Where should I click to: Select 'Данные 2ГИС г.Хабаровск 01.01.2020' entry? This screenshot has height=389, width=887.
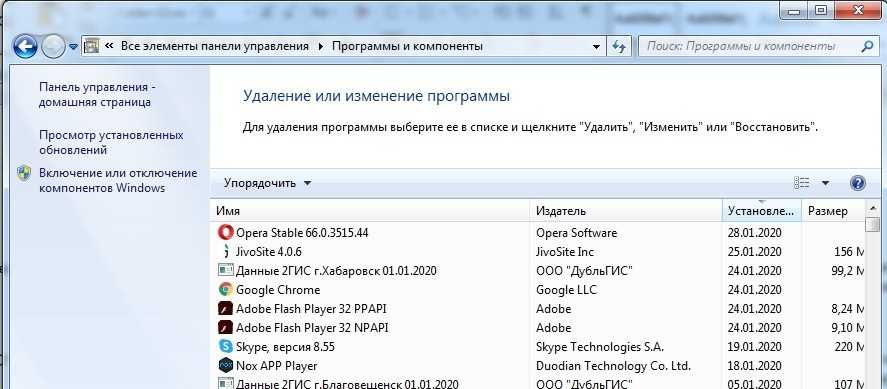(337, 270)
